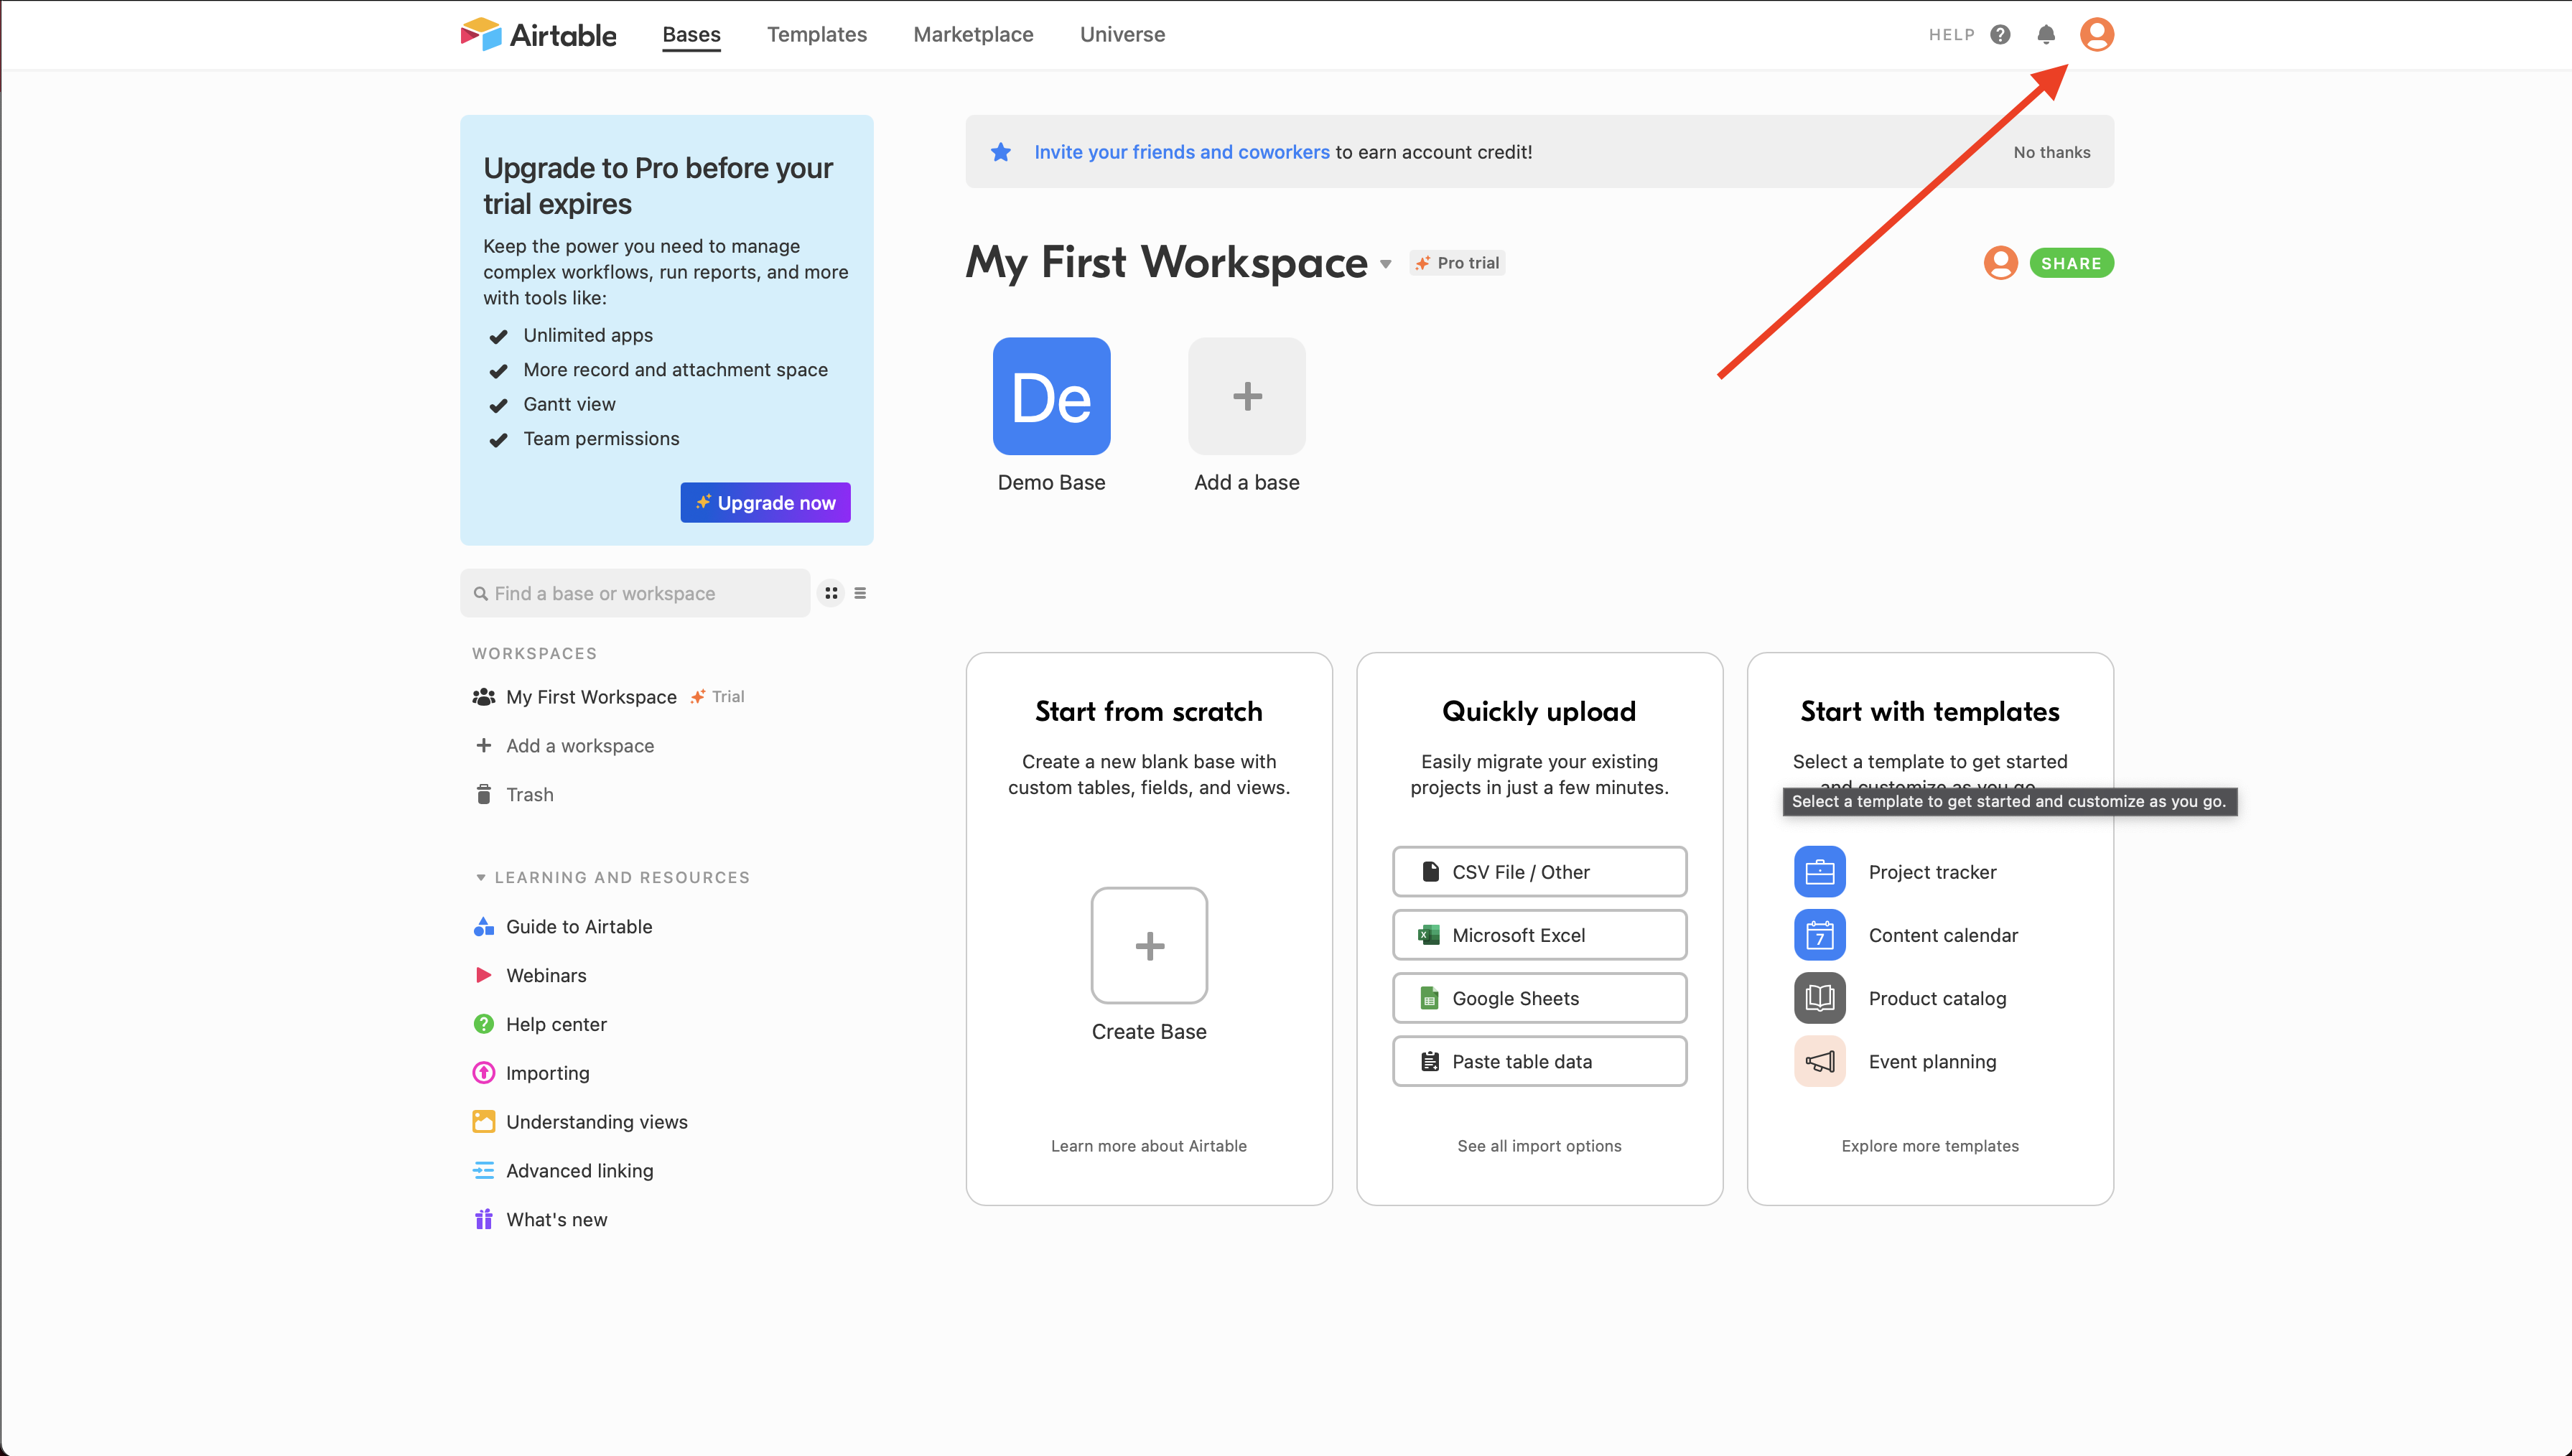The width and height of the screenshot is (2572, 1456).
Task: Click the green SHARE button
Action: coord(2071,263)
